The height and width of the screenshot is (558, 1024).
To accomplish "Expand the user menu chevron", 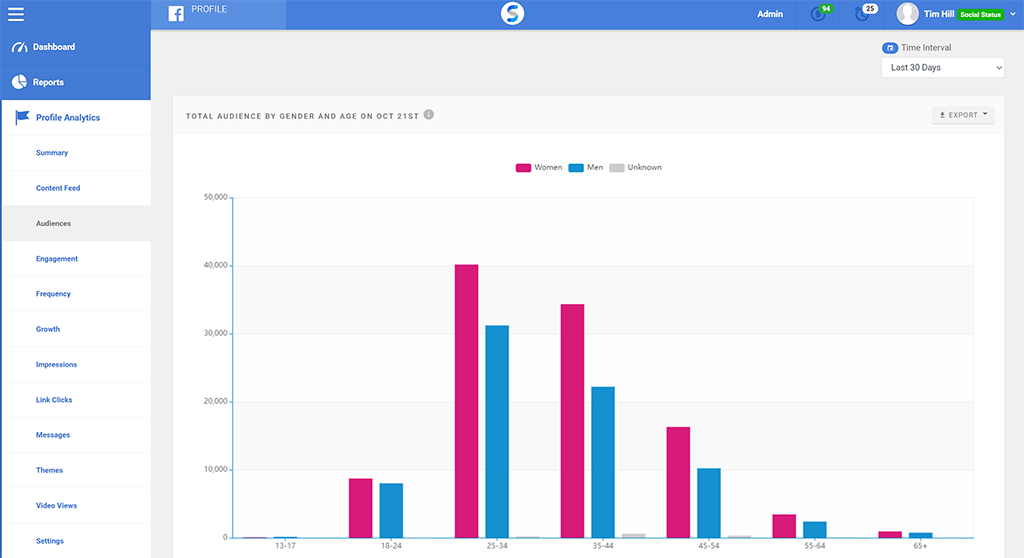I will [1013, 14].
